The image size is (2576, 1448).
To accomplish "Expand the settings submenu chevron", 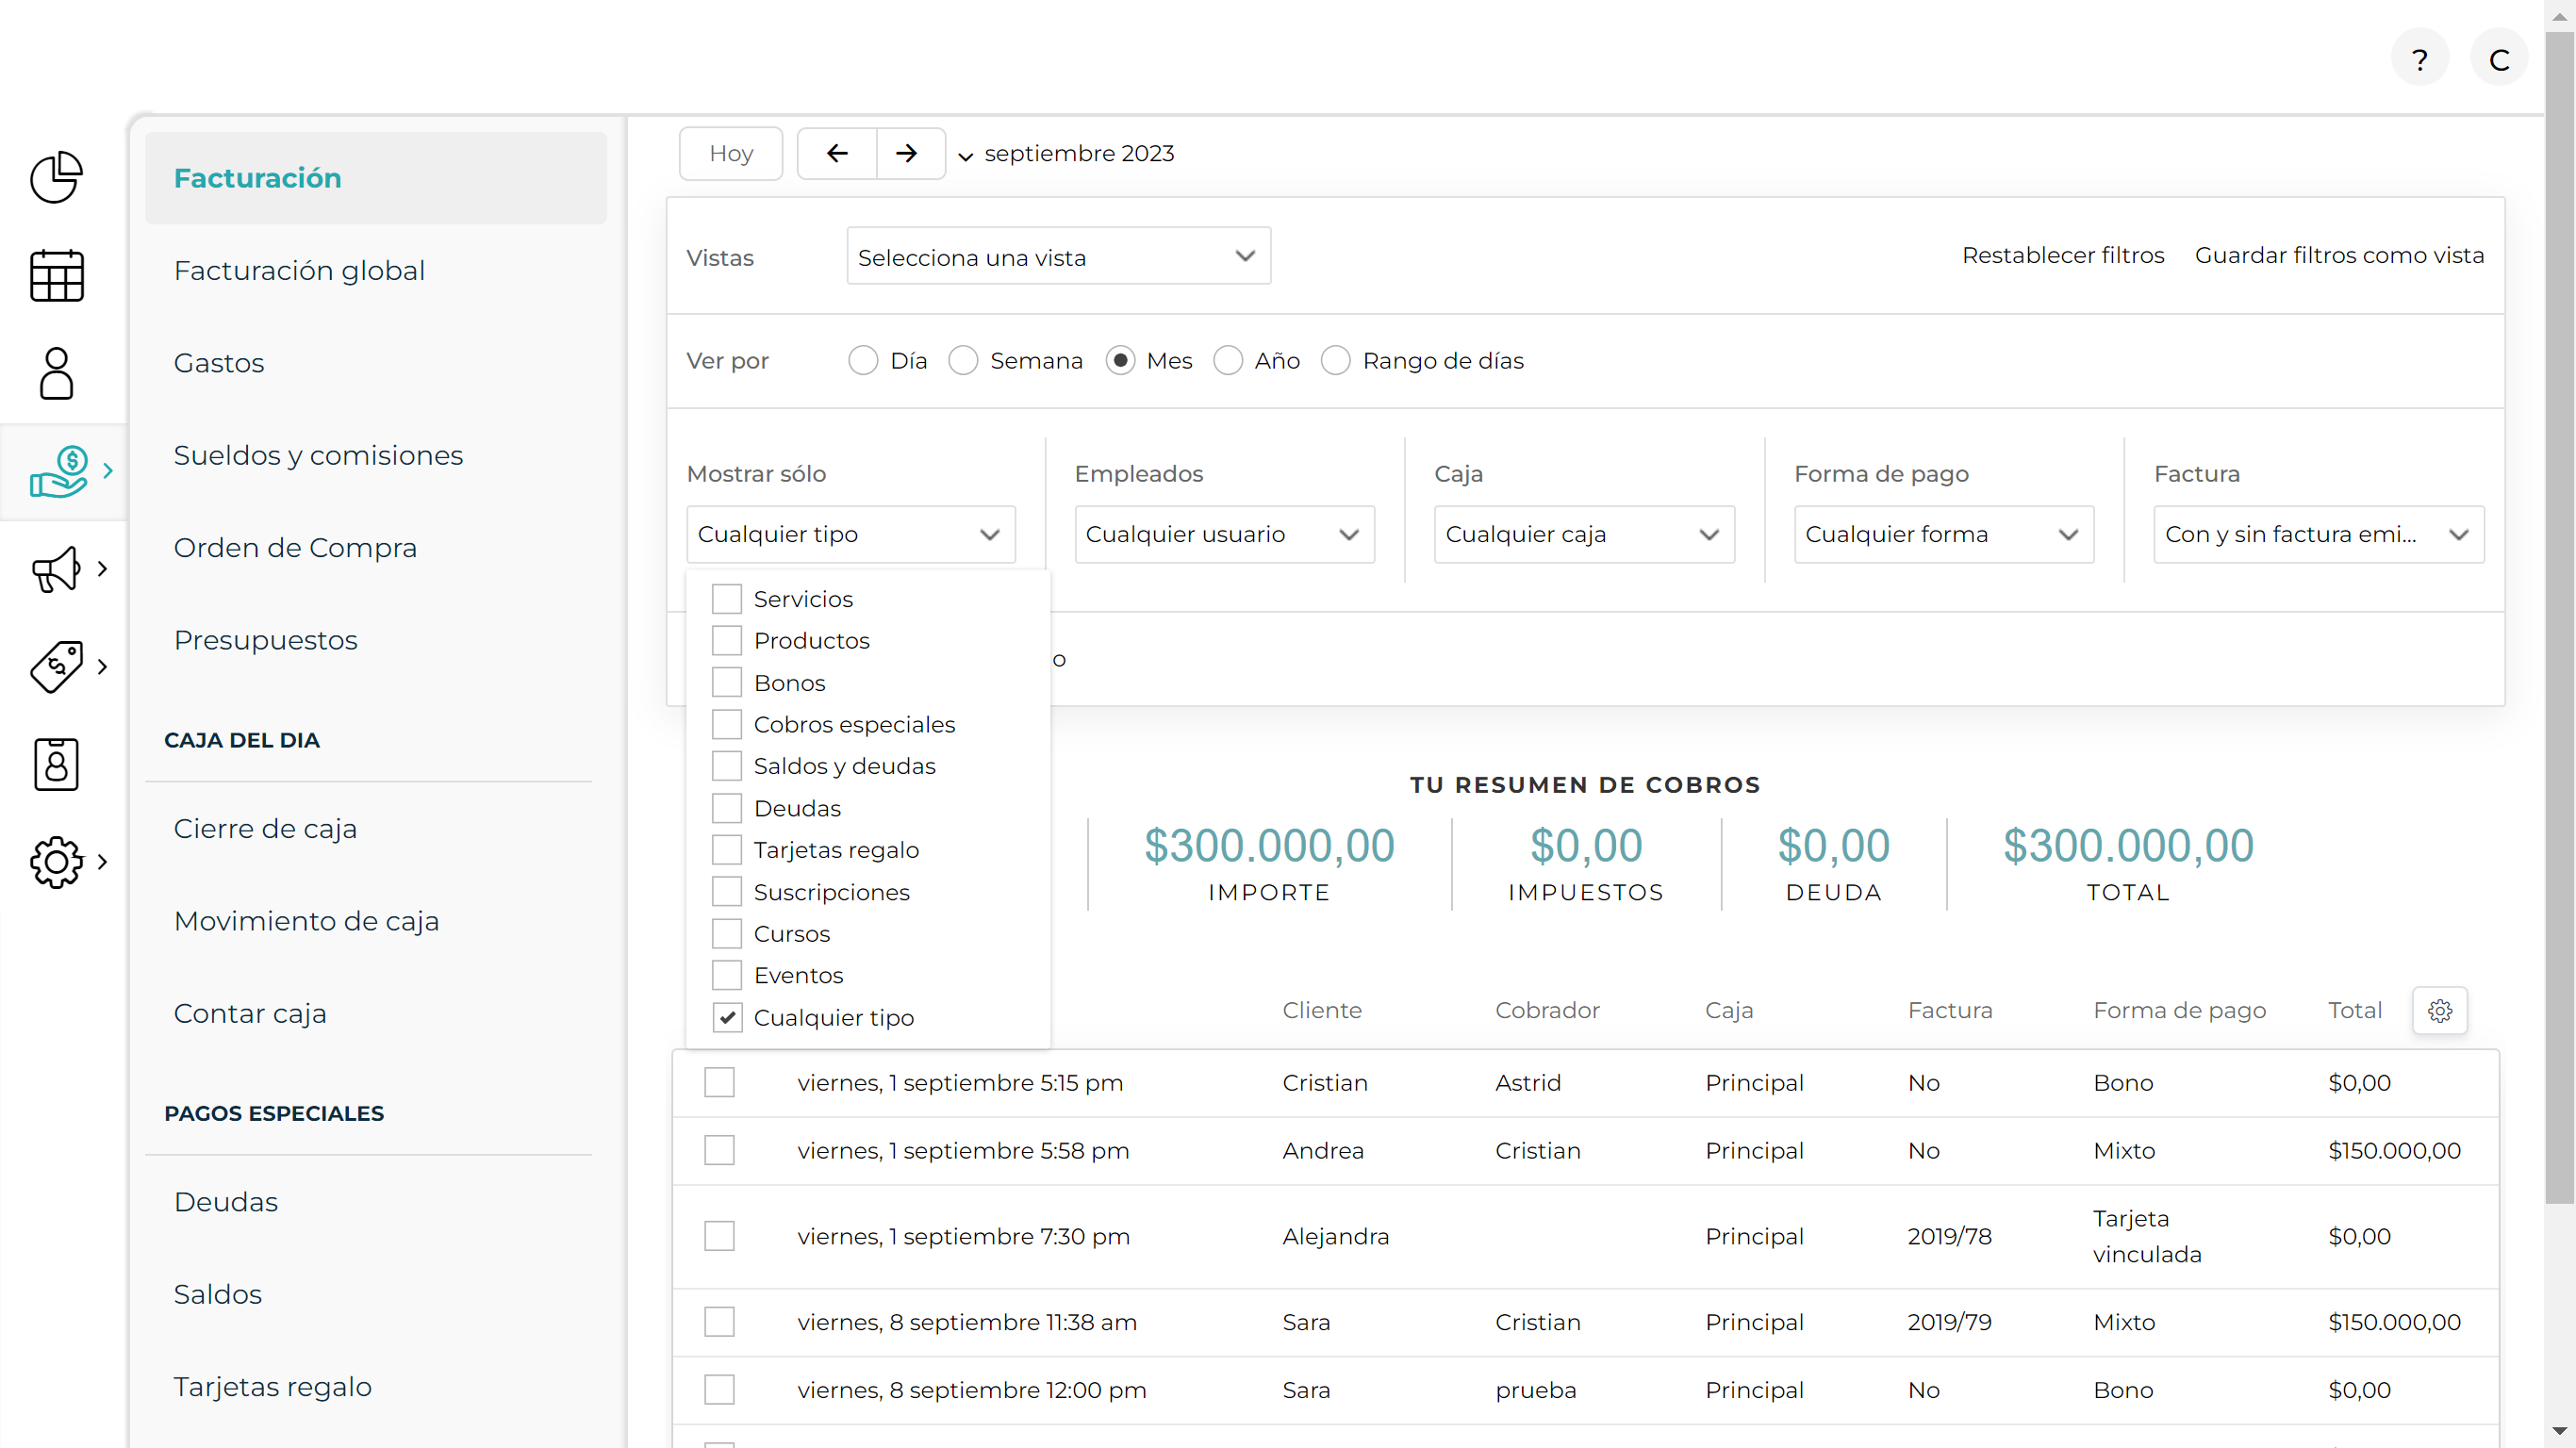I will (102, 861).
